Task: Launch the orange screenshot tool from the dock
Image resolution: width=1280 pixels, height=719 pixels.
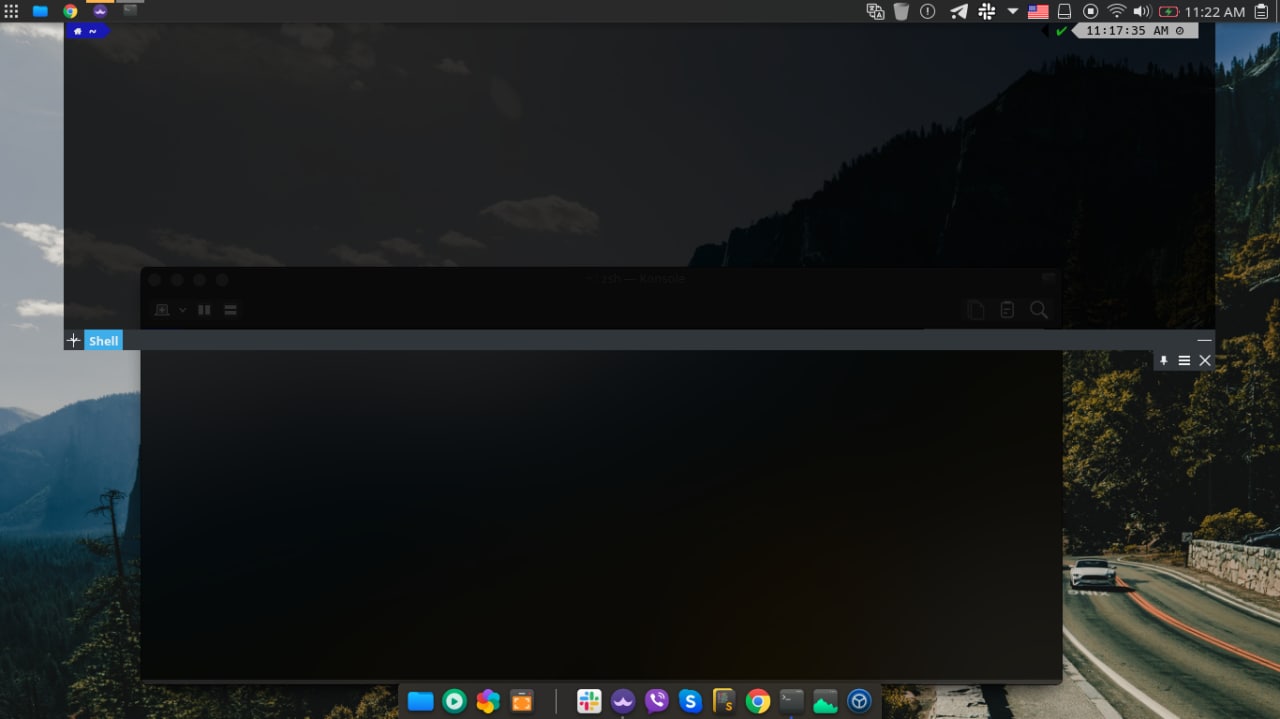Action: (x=522, y=701)
